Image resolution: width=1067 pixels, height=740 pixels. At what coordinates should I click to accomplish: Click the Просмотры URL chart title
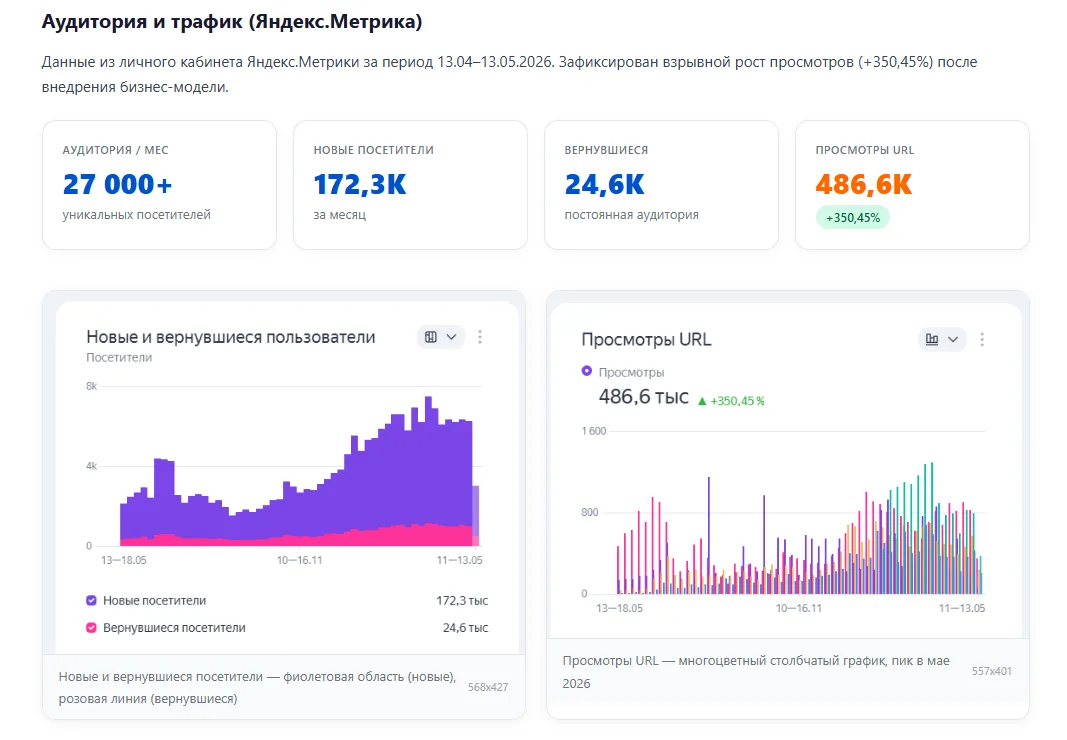646,340
